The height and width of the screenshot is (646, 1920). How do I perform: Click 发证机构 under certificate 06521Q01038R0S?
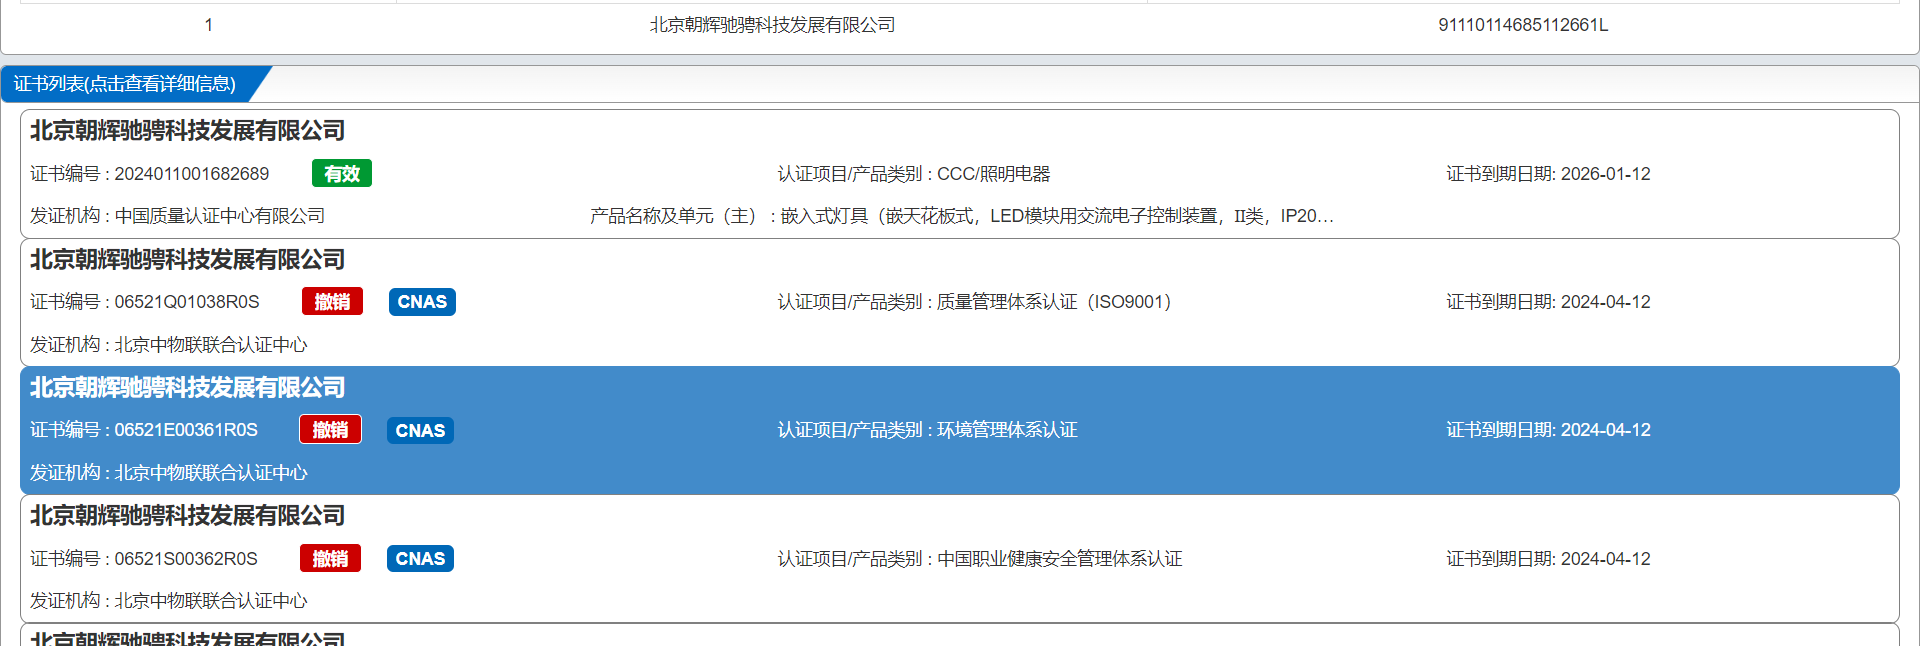point(169,345)
